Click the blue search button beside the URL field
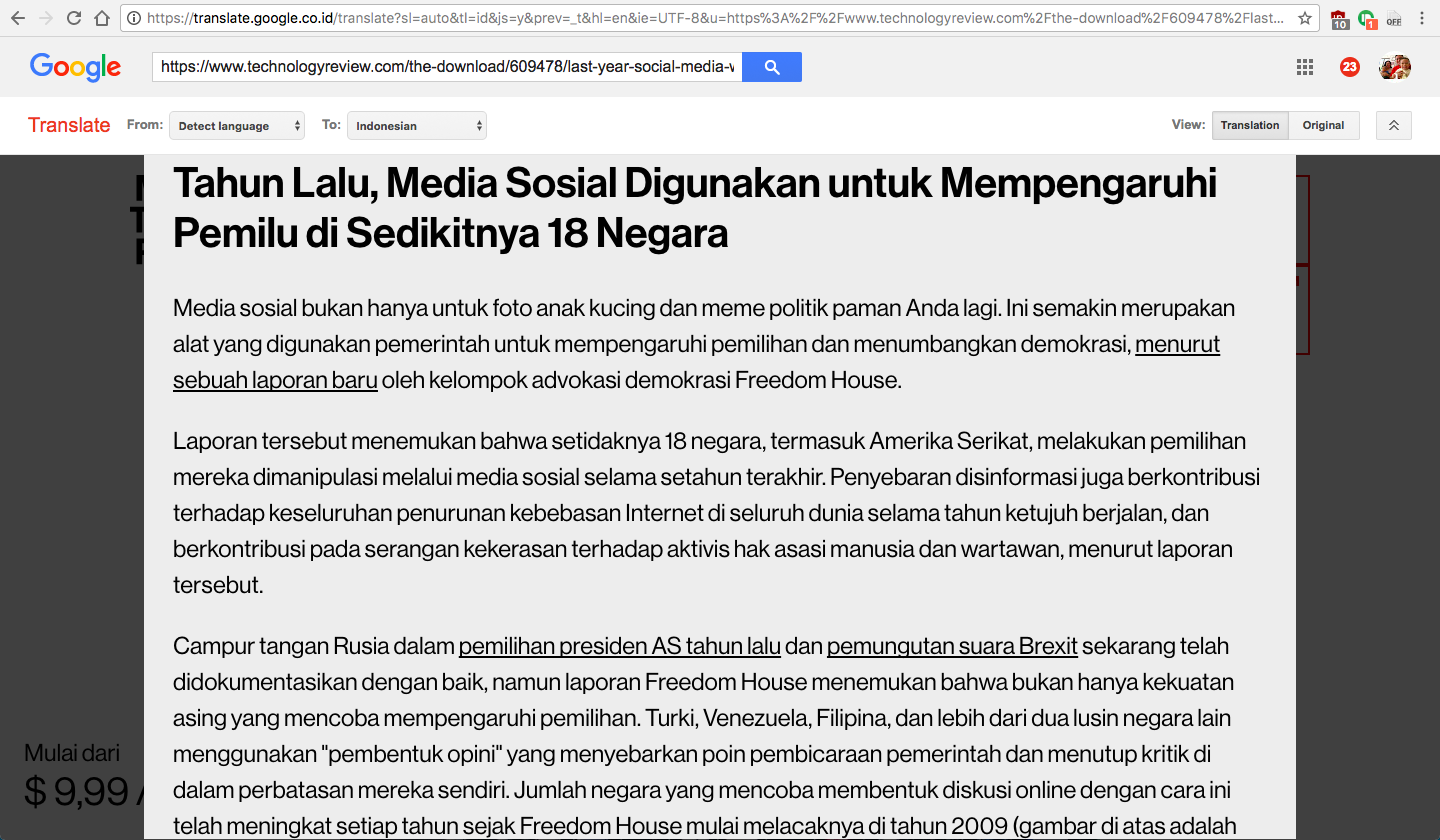This screenshot has height=840, width=1440. (x=771, y=67)
